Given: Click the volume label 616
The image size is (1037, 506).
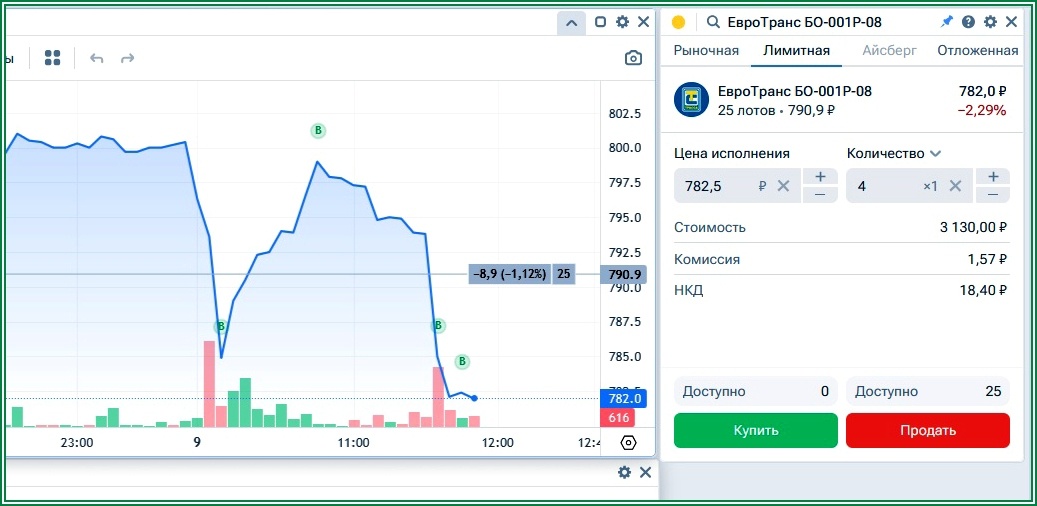Looking at the screenshot, I should point(617,417).
